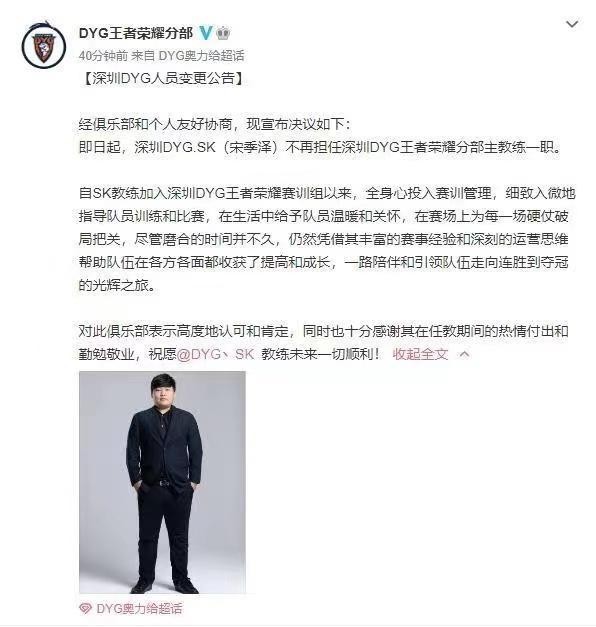
Task: Open the DYG奥力给超话 topic tag under the photo
Action: (x=139, y=609)
